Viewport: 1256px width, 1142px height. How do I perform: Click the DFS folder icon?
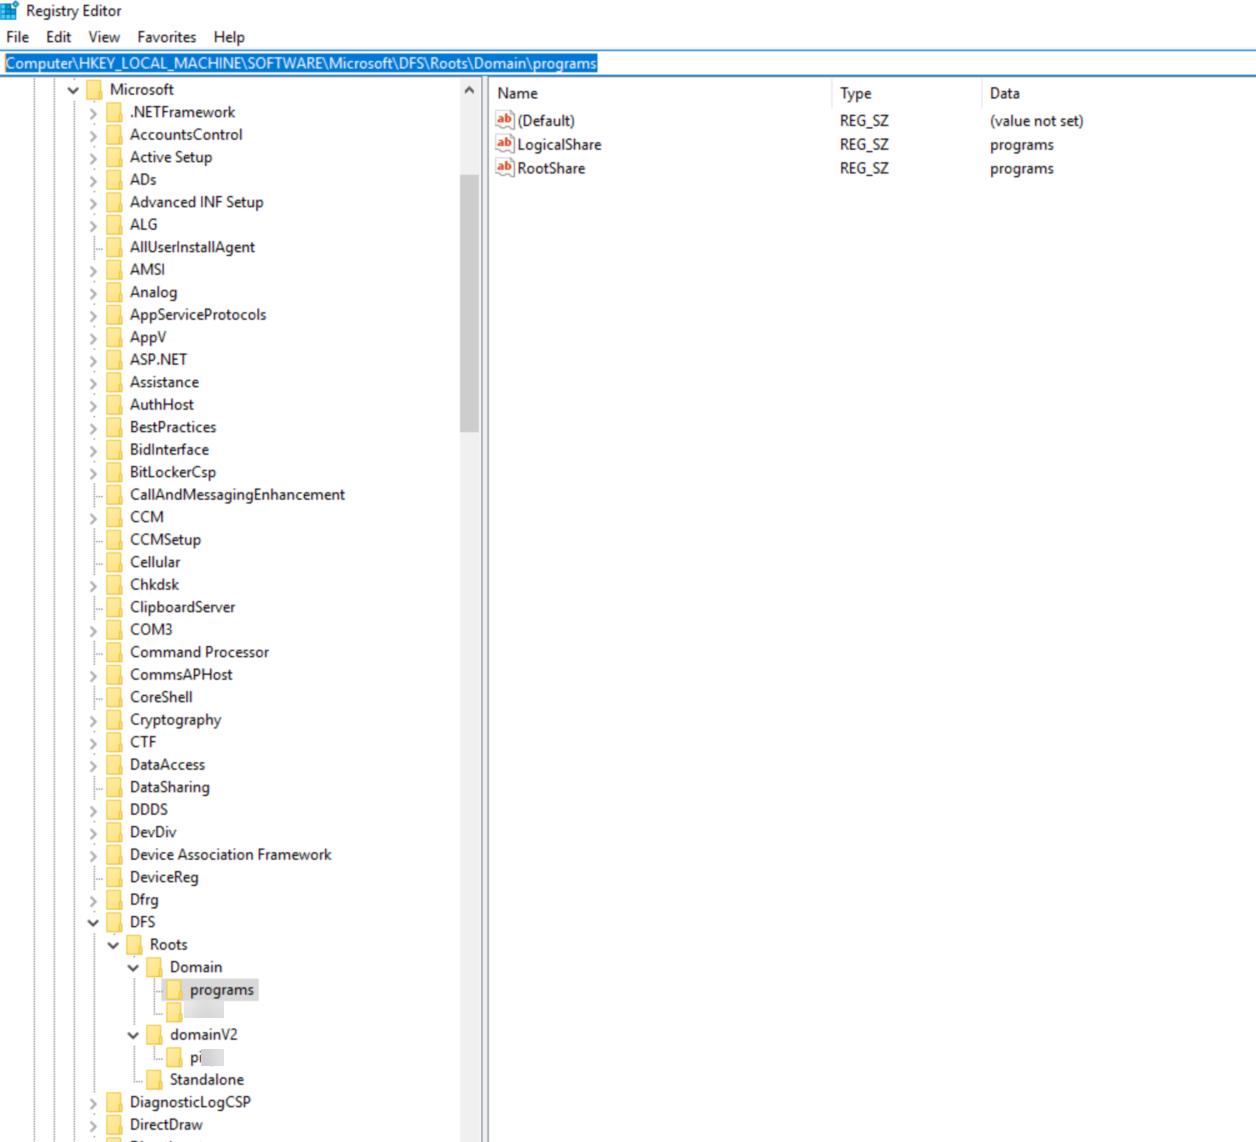(x=115, y=922)
